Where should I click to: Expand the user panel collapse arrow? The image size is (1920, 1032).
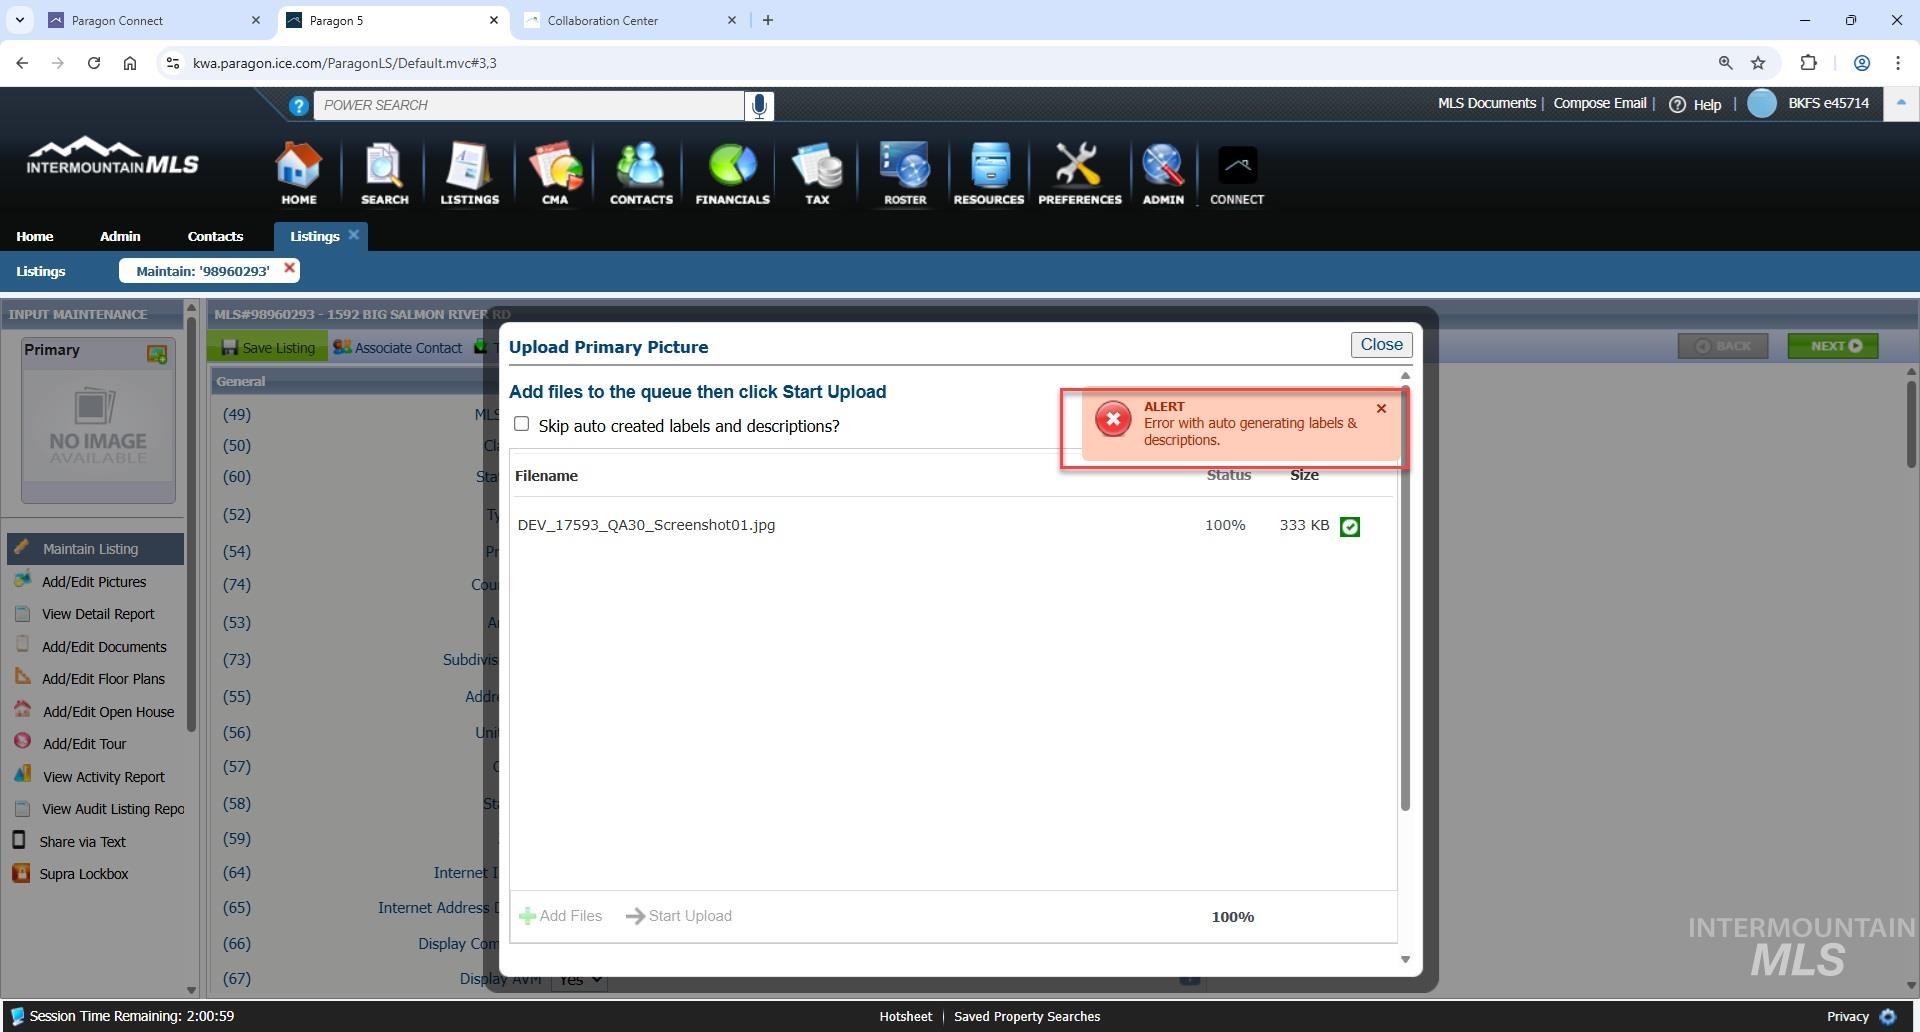[x=1900, y=104]
